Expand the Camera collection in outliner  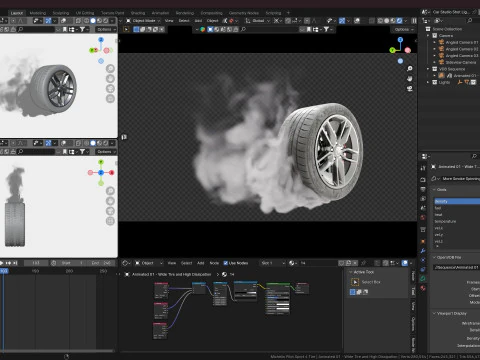[x=428, y=35]
